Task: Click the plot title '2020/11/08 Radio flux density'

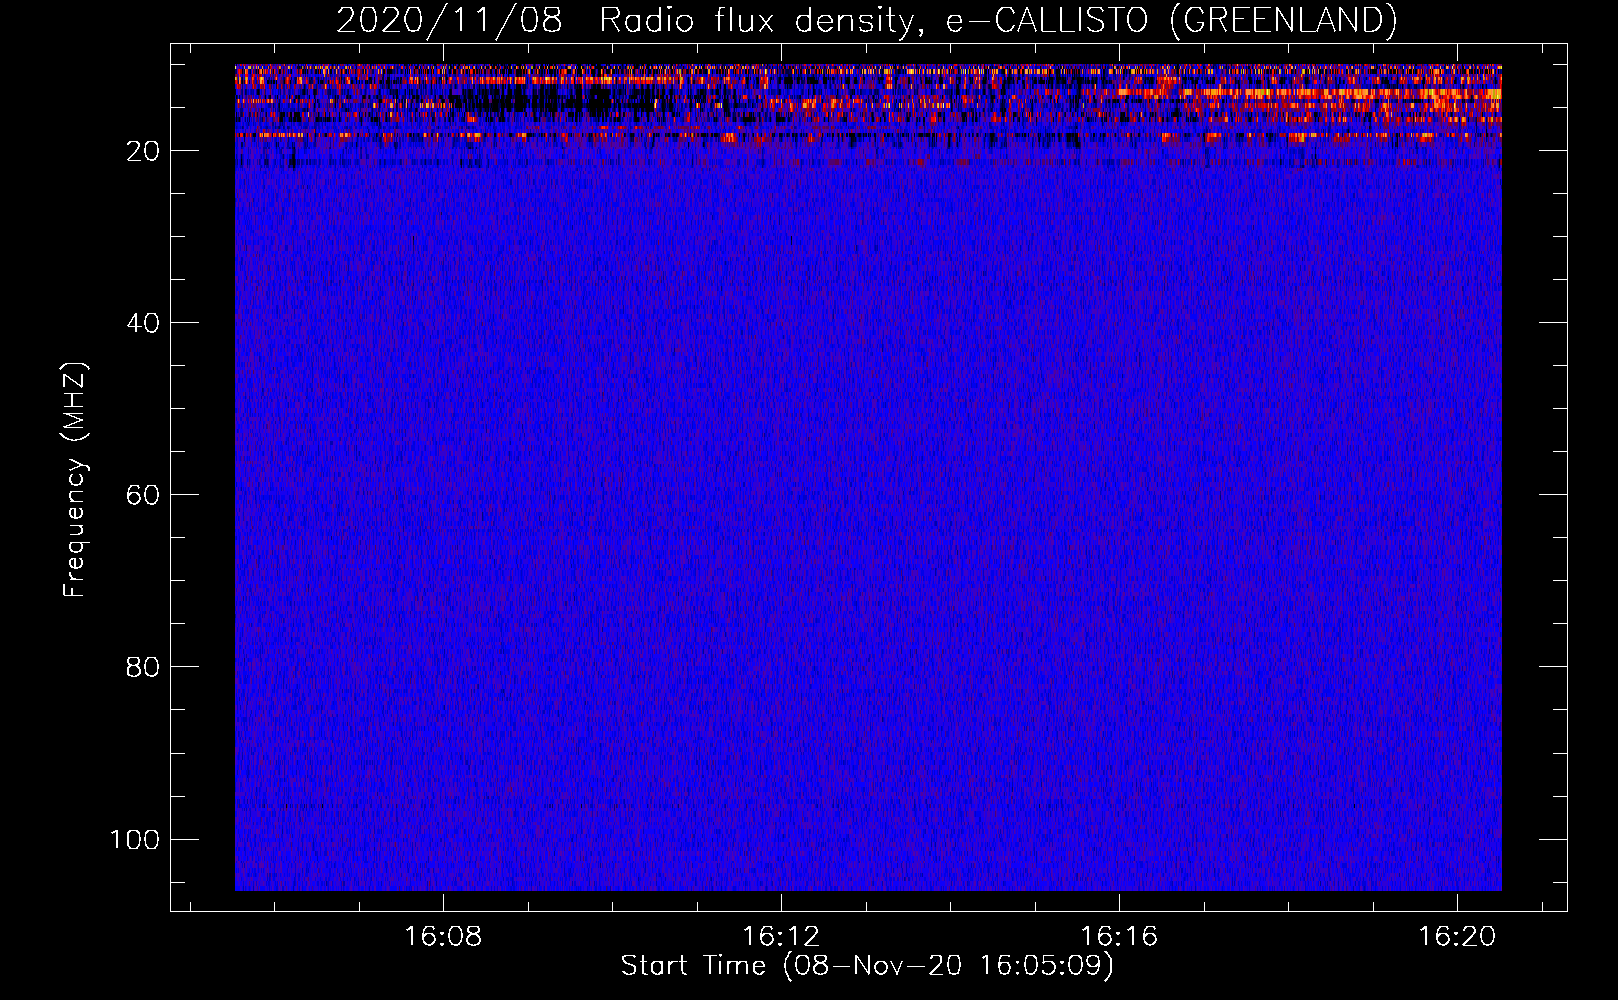Action: point(866,20)
